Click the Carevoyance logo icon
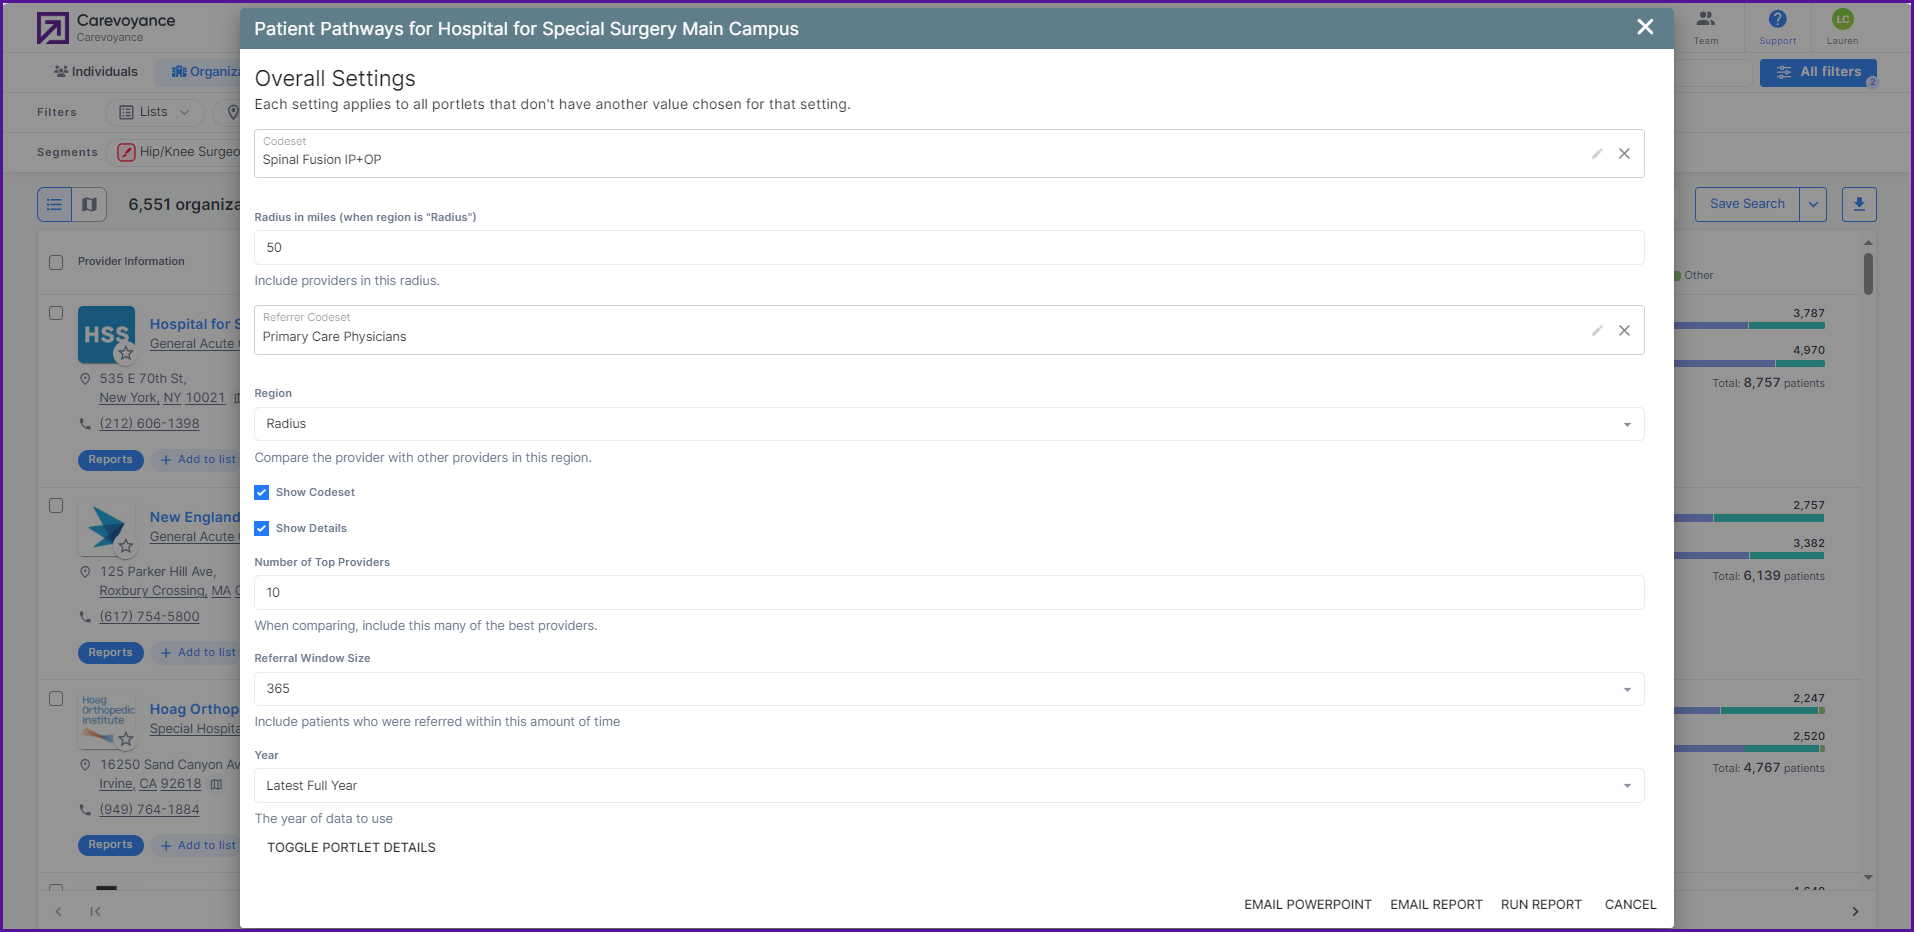The image size is (1914, 932). click(x=53, y=28)
